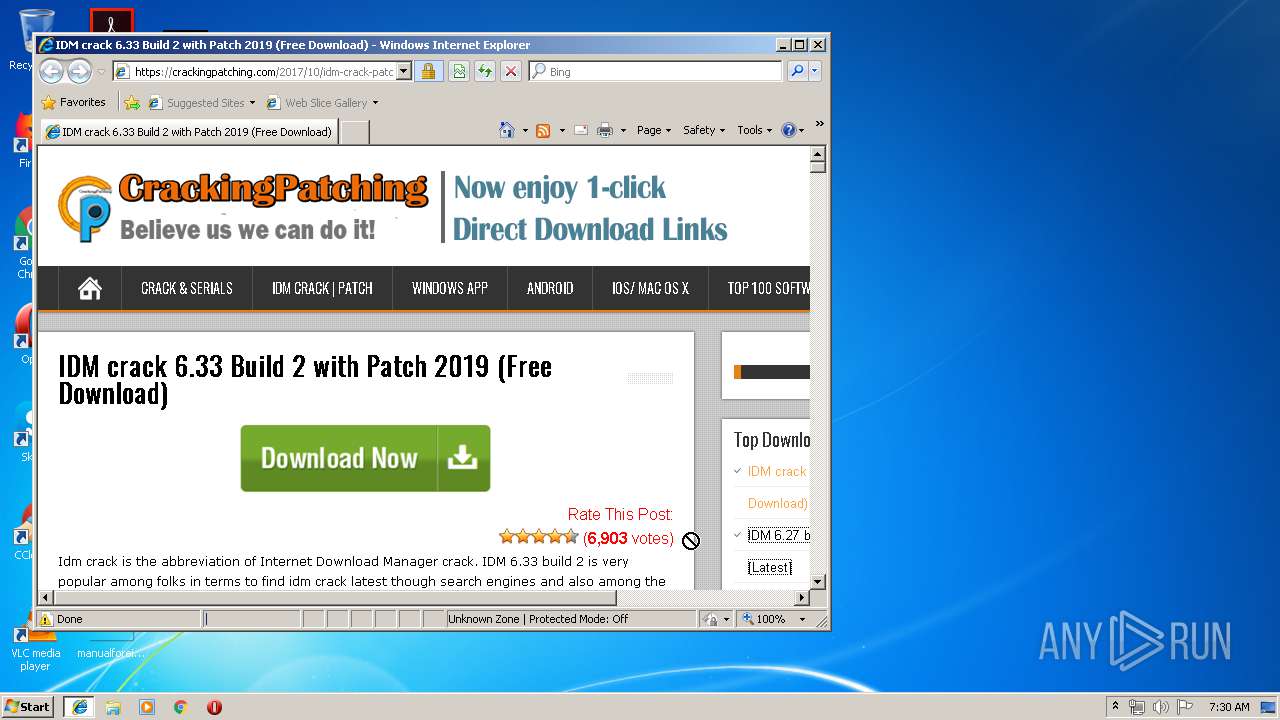1280x720 pixels.
Task: Click the volume speaker tray icon
Action: coord(1161,707)
